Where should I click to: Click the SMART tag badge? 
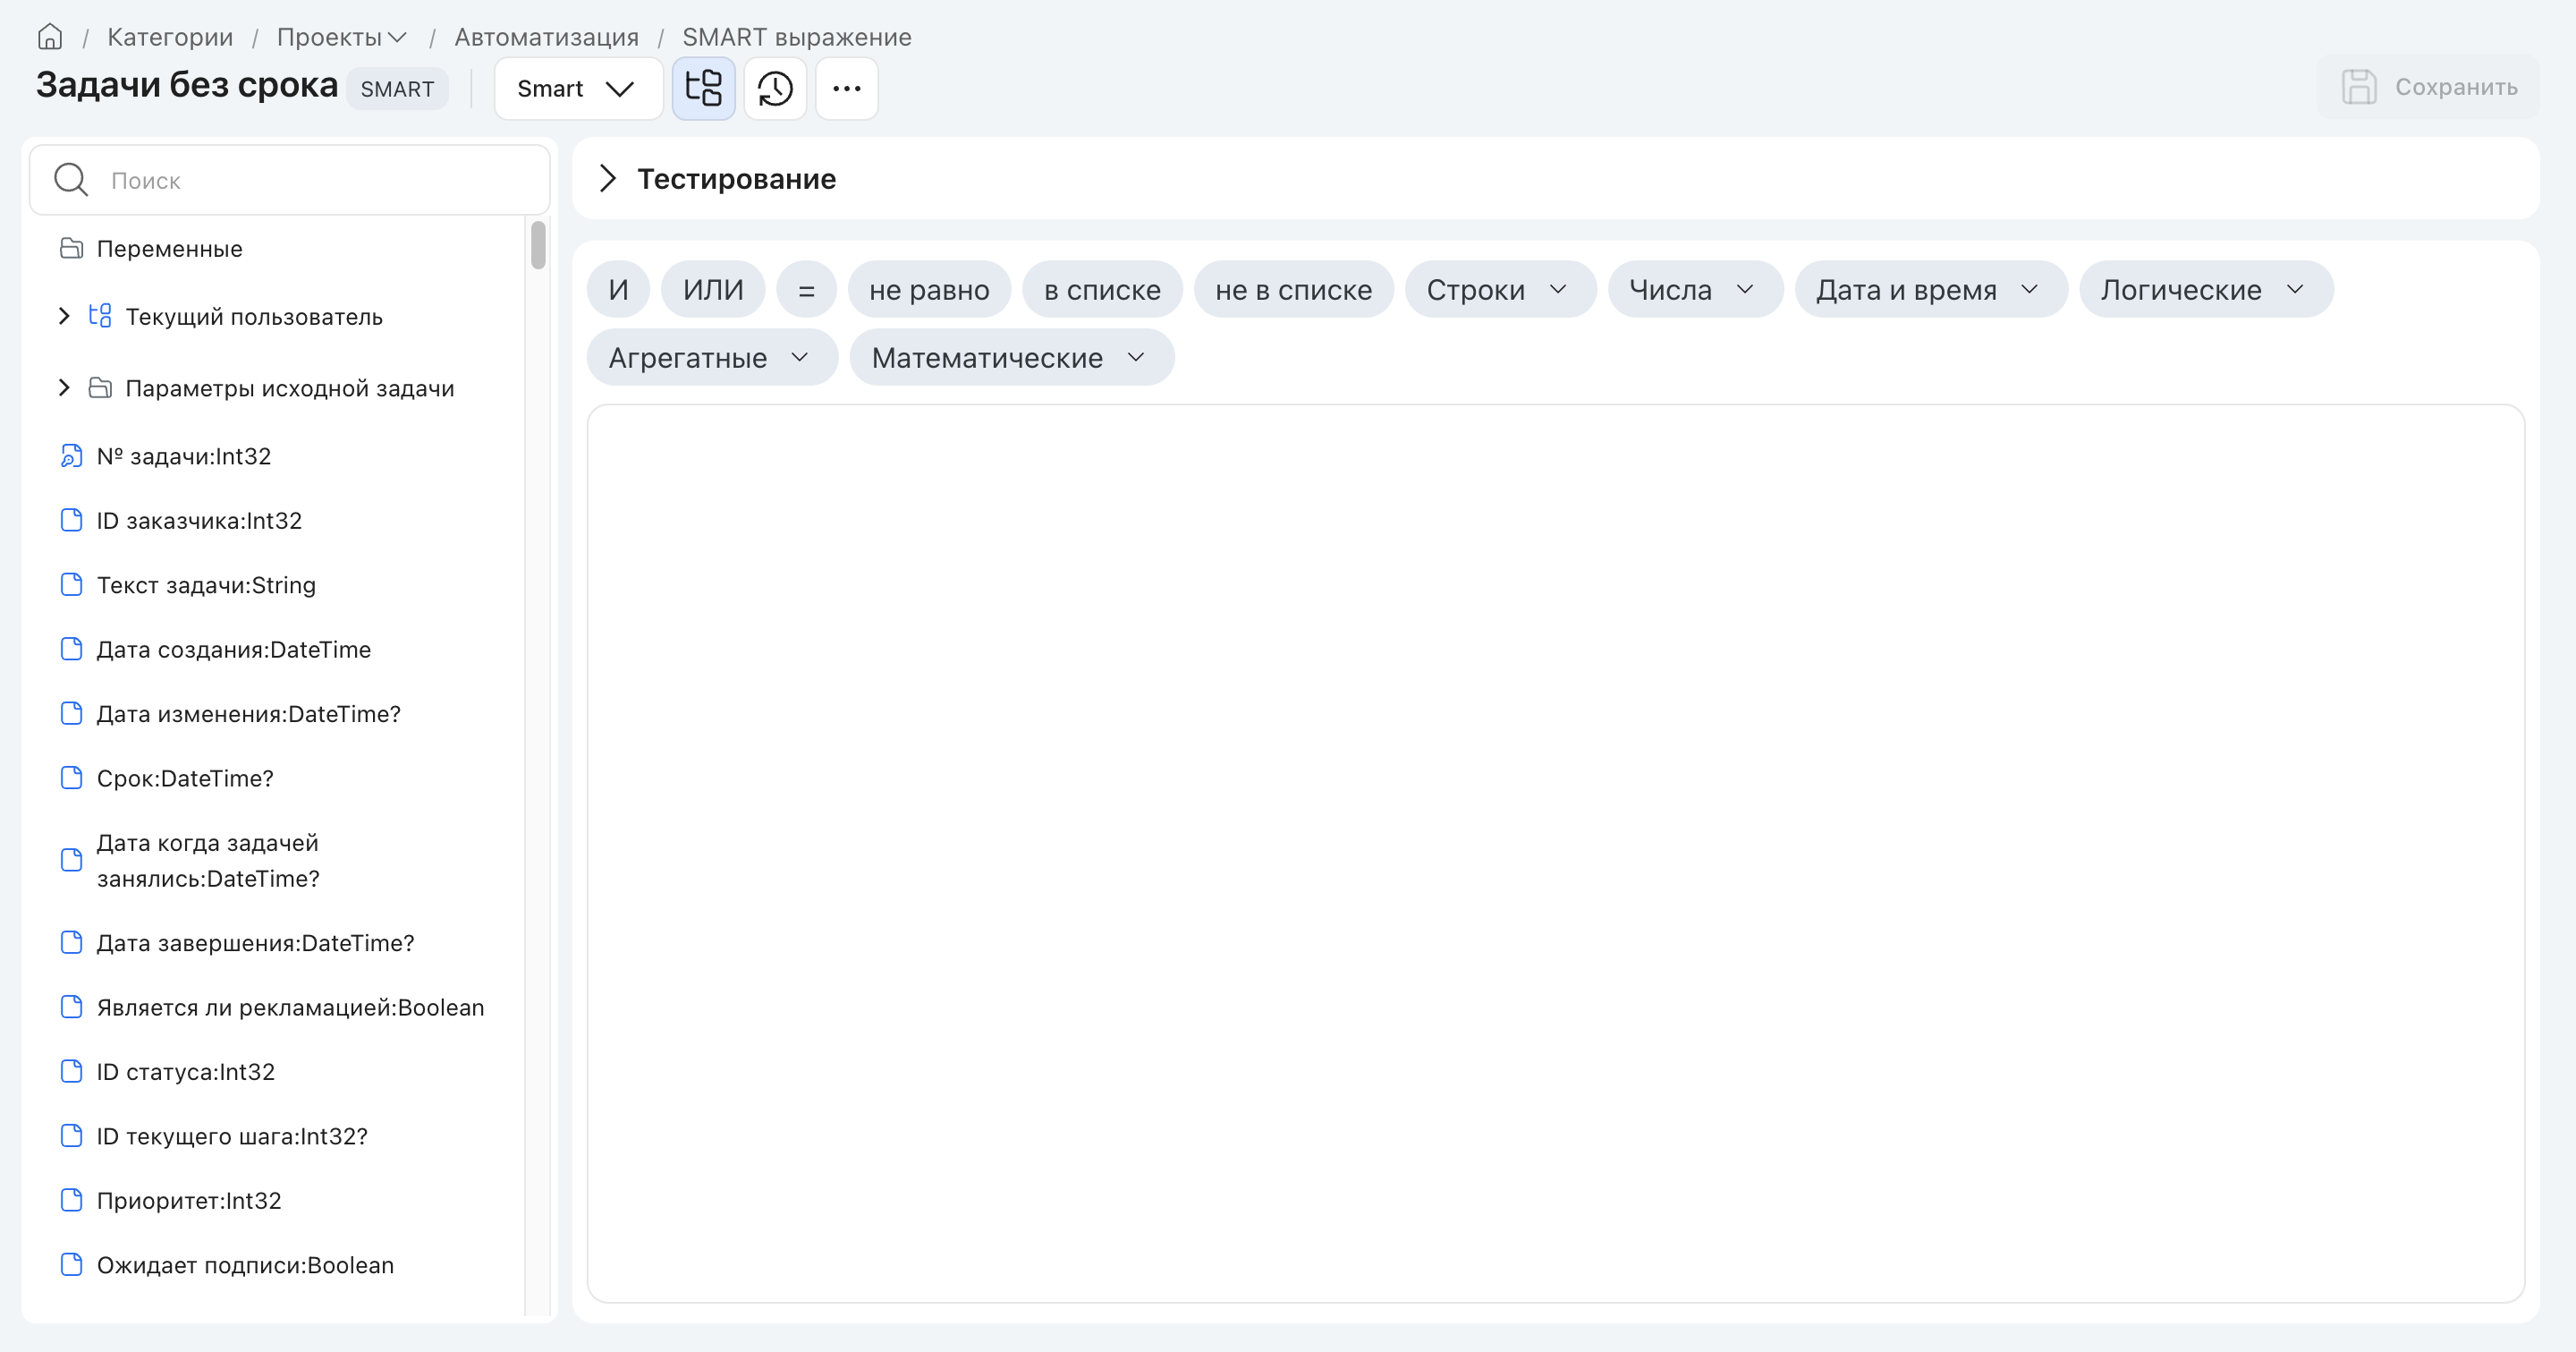tap(397, 89)
